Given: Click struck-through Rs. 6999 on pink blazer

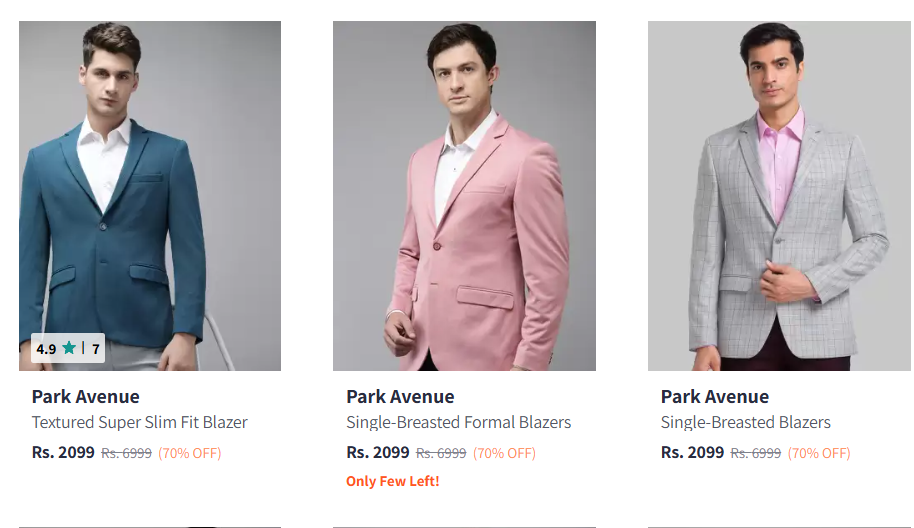Looking at the screenshot, I should point(441,453).
